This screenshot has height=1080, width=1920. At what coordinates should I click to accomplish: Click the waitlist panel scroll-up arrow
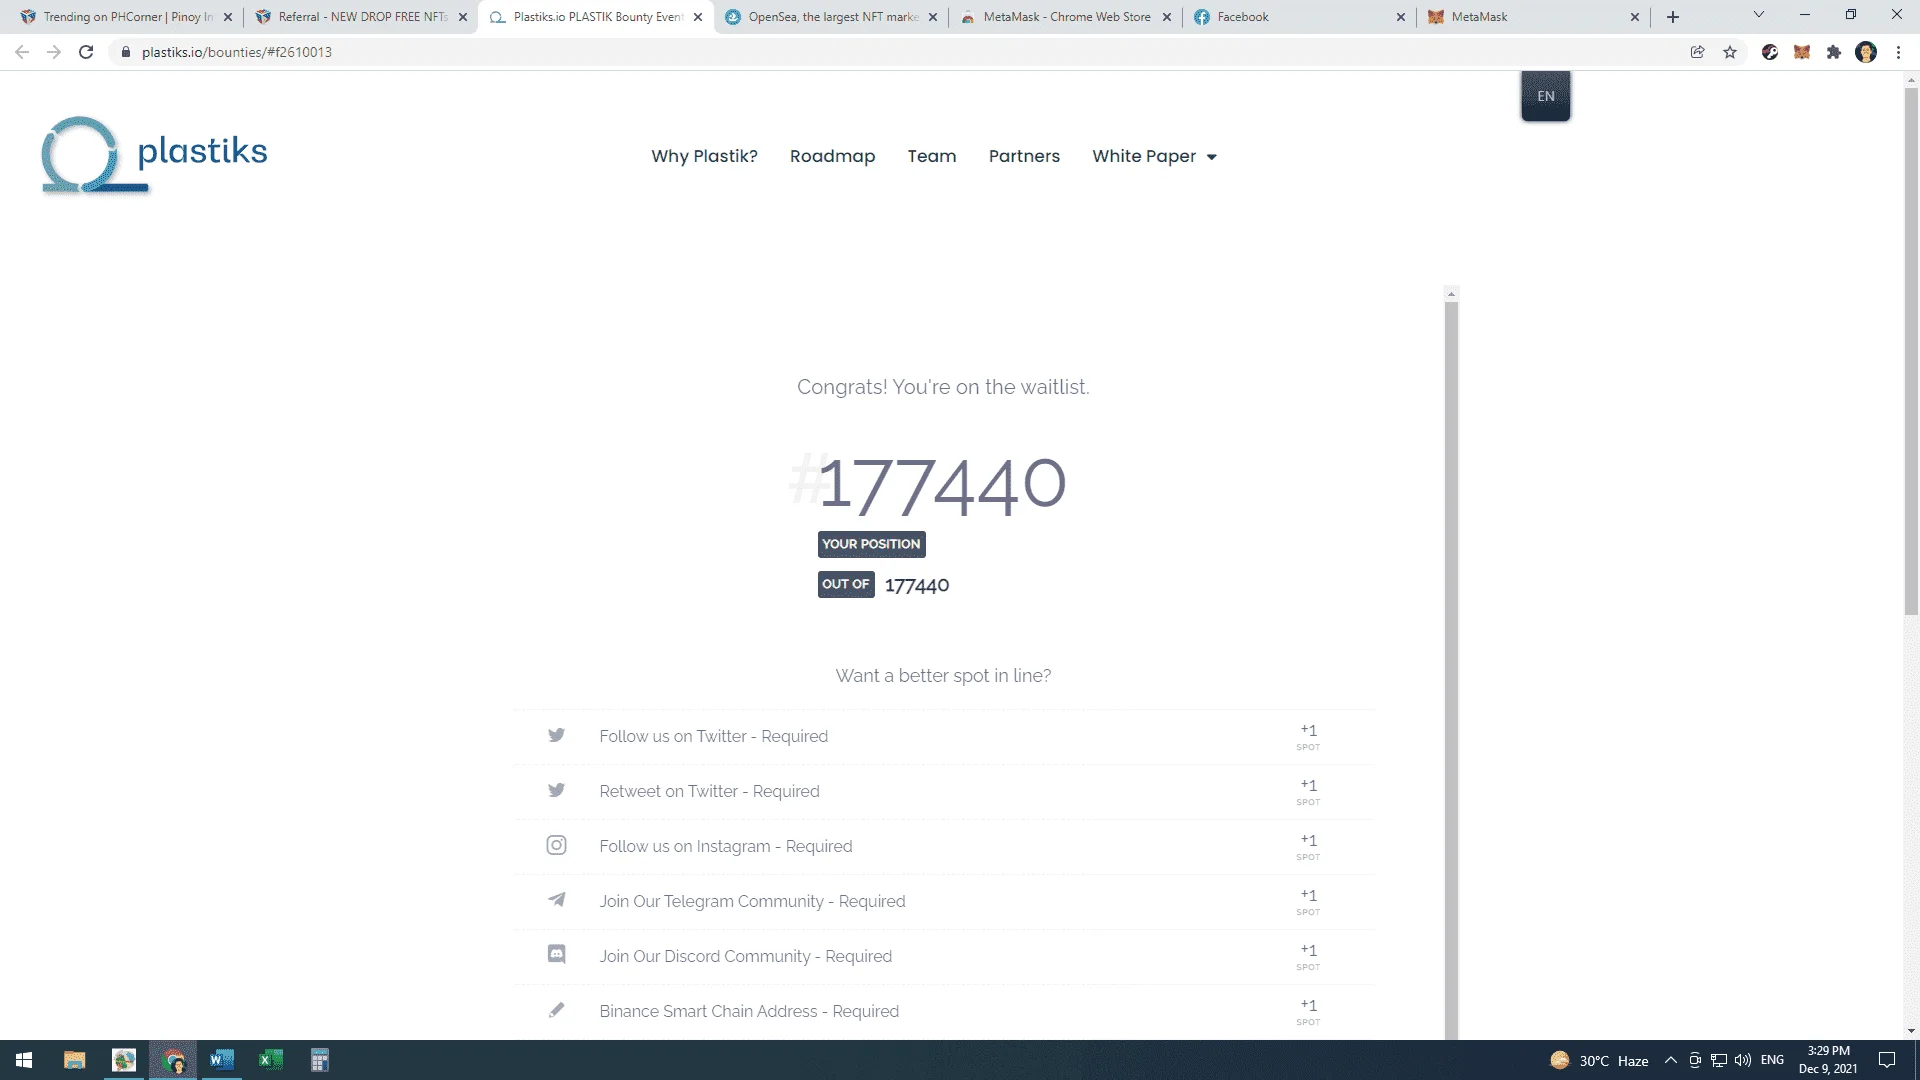[1451, 294]
